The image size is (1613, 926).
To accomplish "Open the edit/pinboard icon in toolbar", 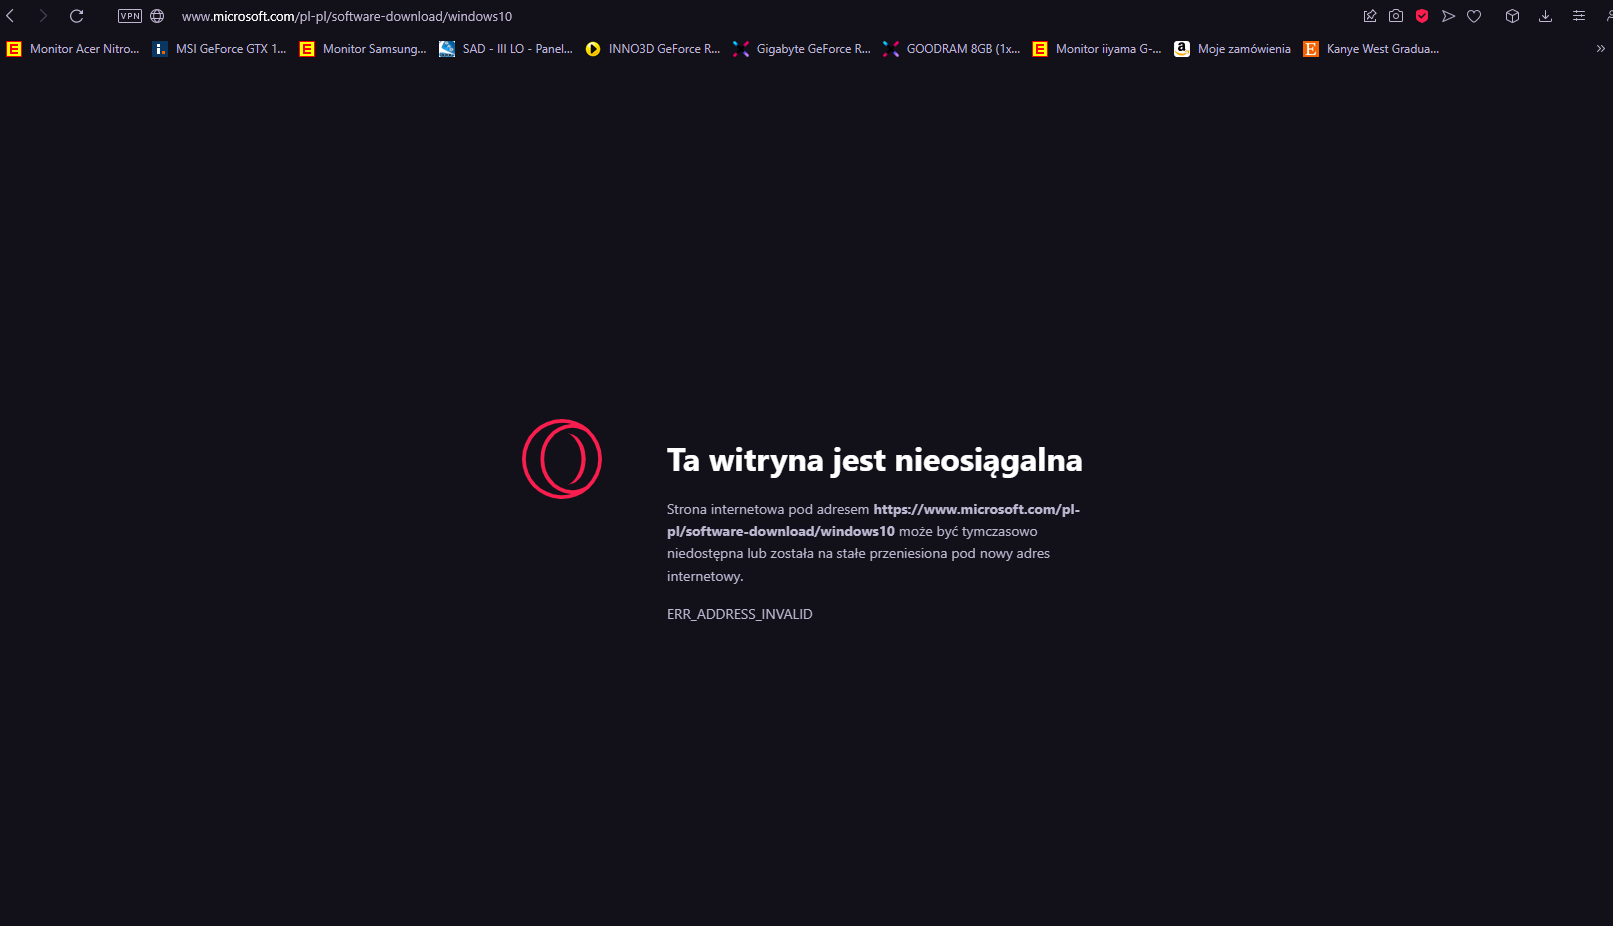I will (1370, 16).
